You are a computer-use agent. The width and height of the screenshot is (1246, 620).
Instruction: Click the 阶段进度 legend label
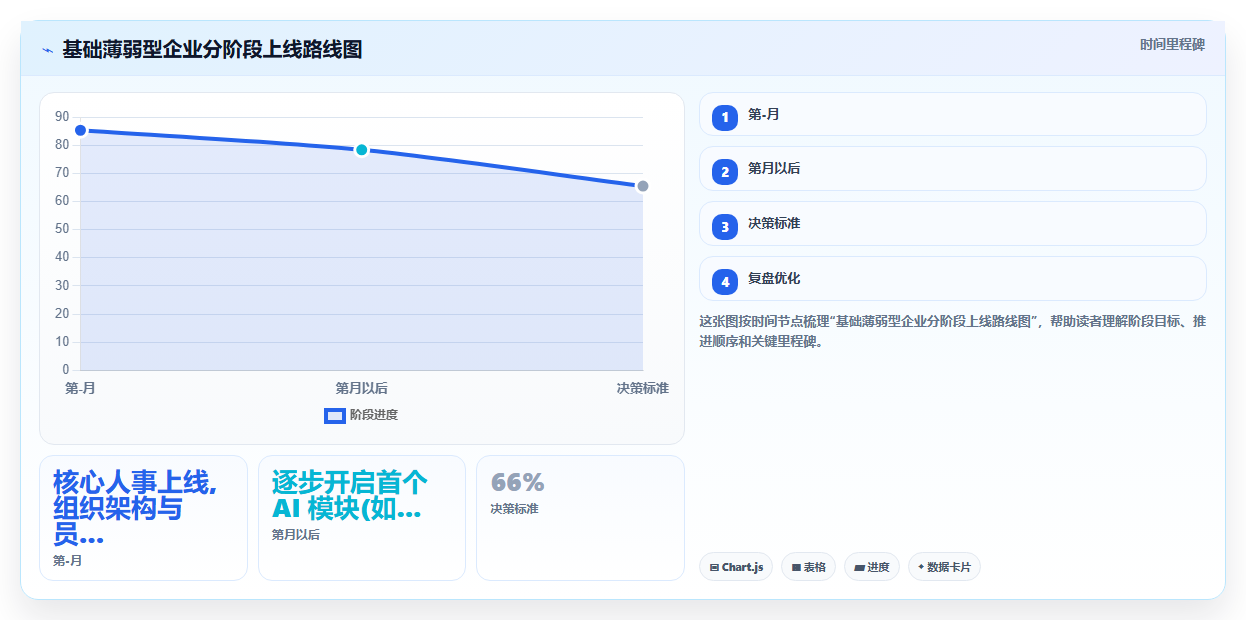[x=373, y=415]
